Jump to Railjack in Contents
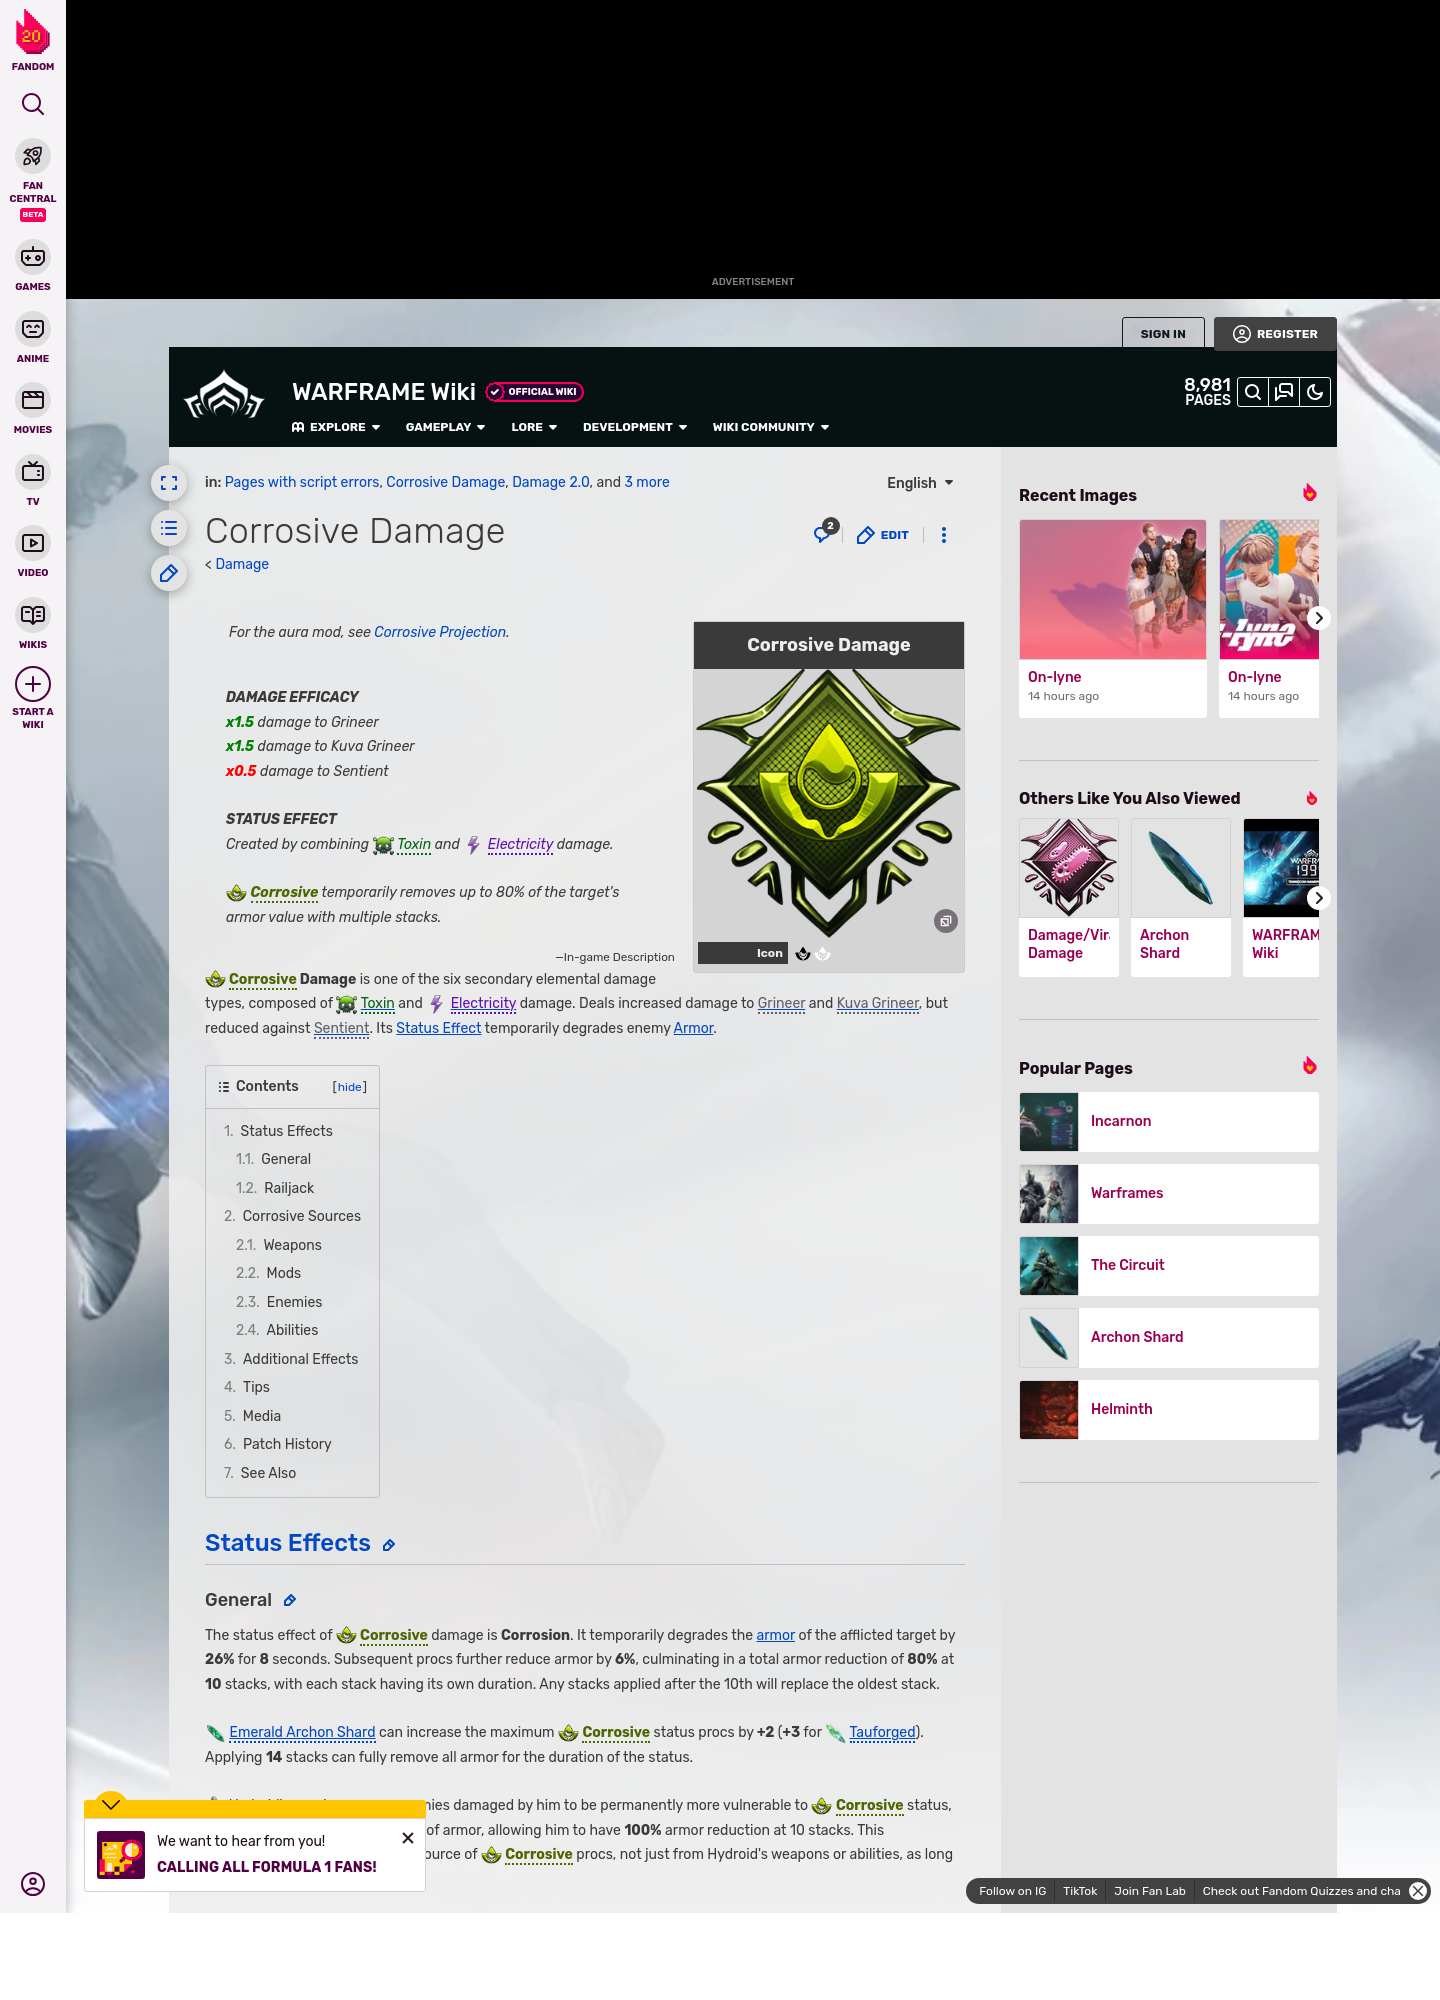 tap(289, 1188)
